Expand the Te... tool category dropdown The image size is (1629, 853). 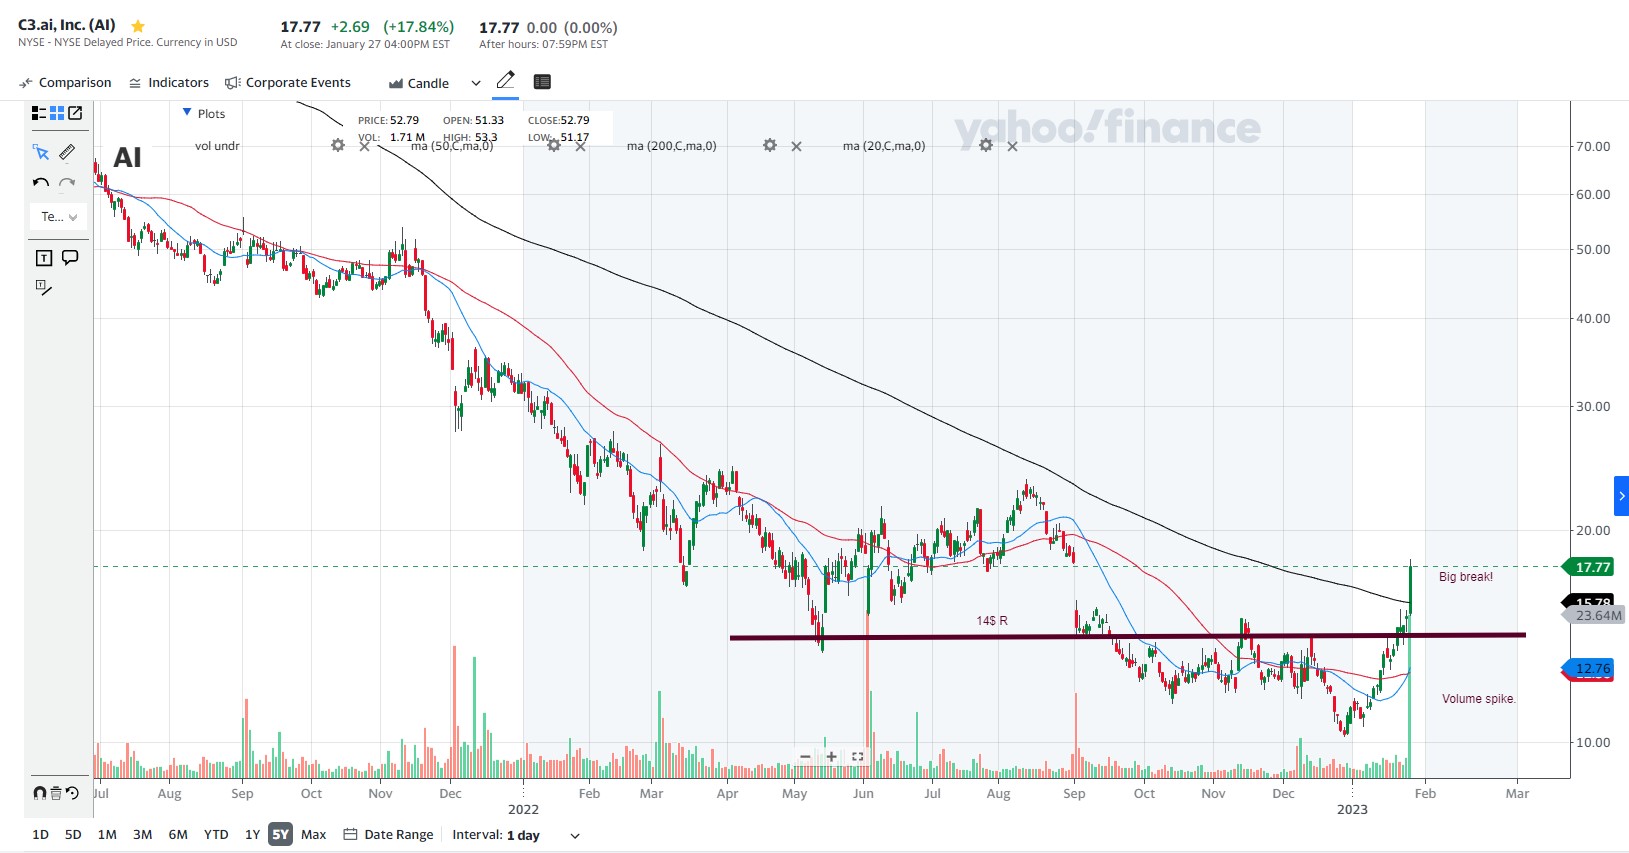[x=59, y=217]
